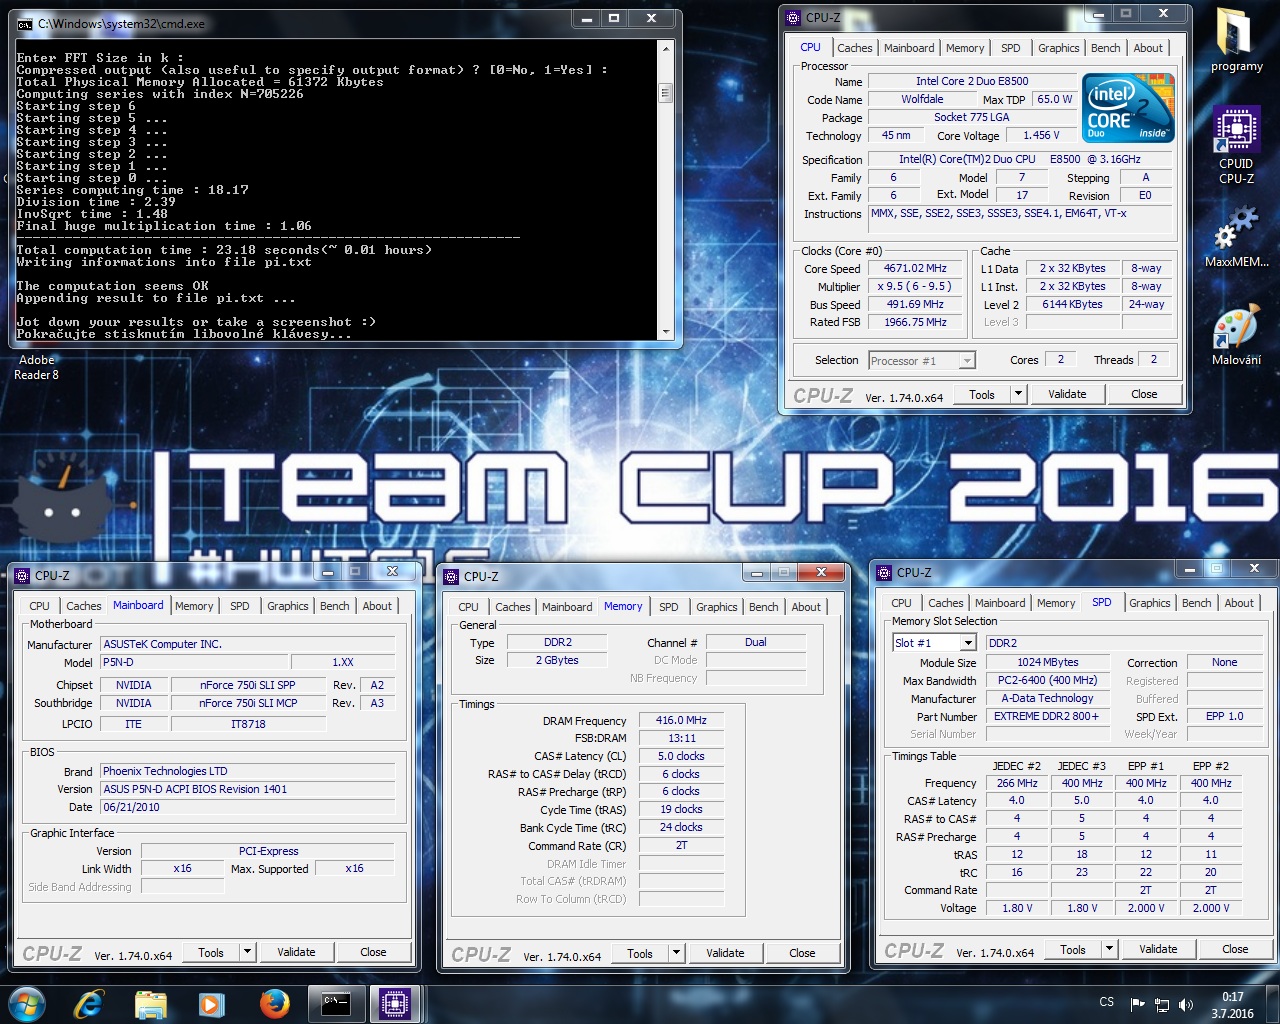
Task: Click CPU-Z title icon in Mainboard window
Action: pos(22,575)
